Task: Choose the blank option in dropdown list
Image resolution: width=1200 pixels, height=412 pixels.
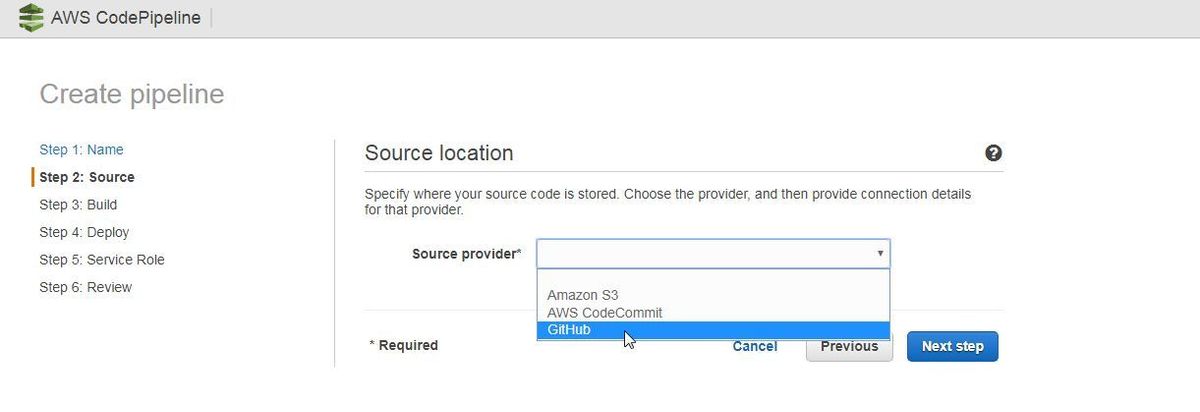Action: point(713,279)
